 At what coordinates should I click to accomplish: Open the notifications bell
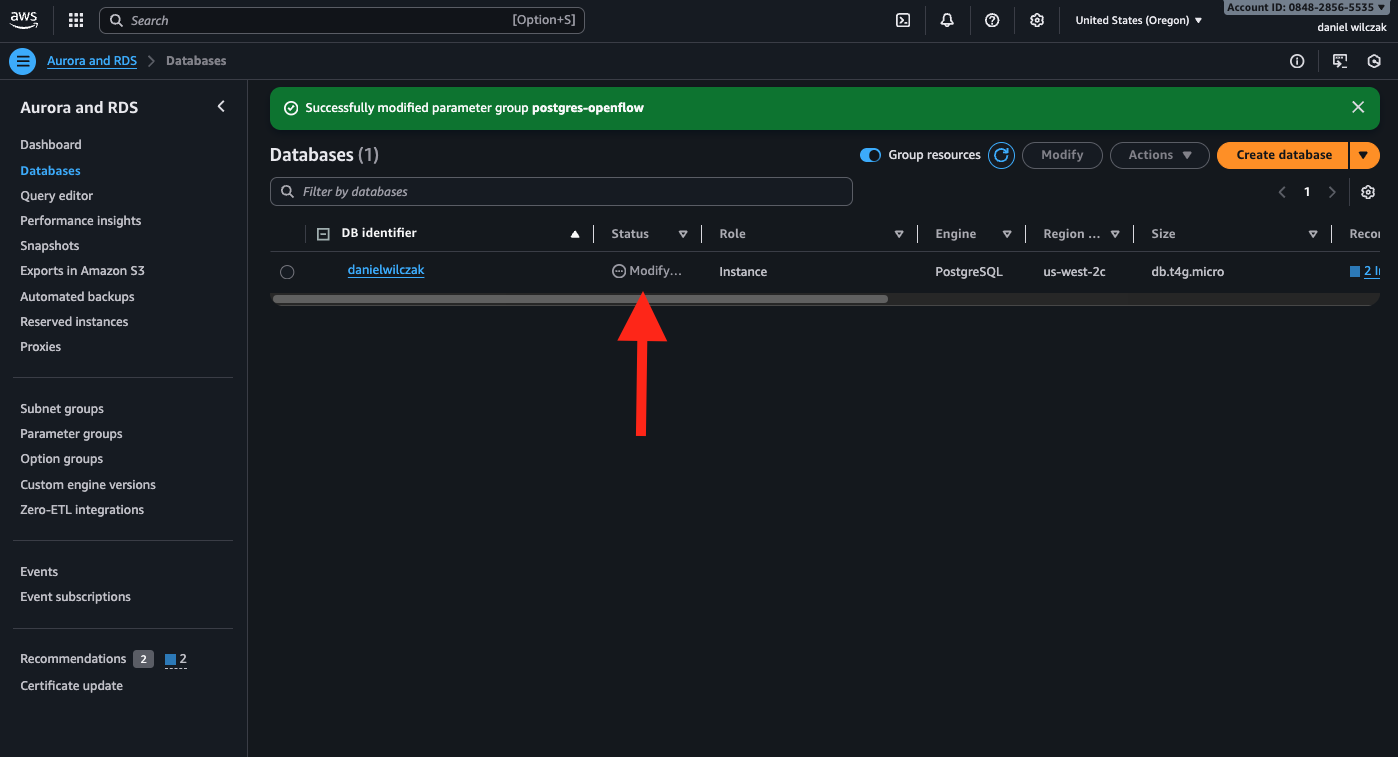tap(947, 20)
